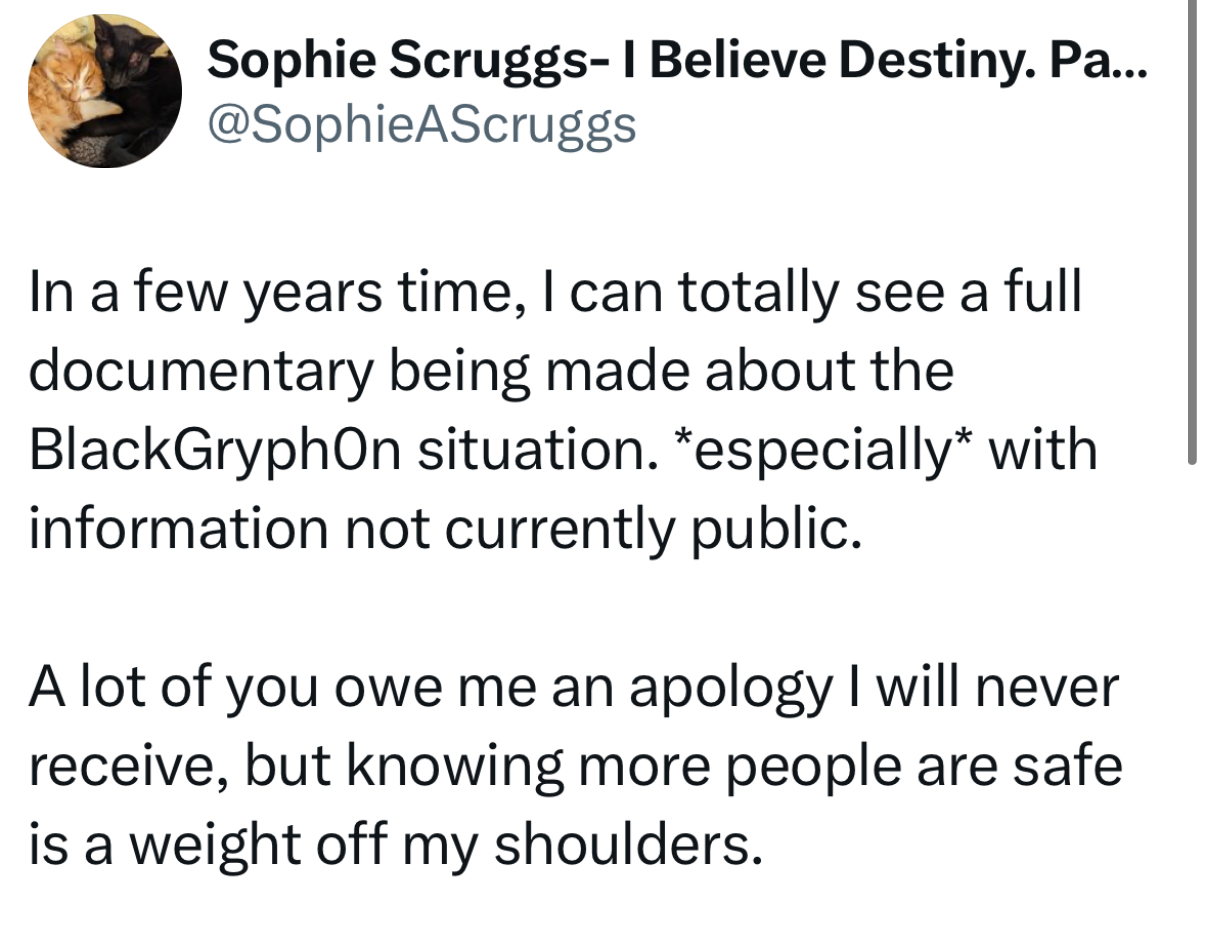Click the line "information not currently public."
Image resolution: width=1206 pixels, height=937 pixels.
click(x=443, y=529)
